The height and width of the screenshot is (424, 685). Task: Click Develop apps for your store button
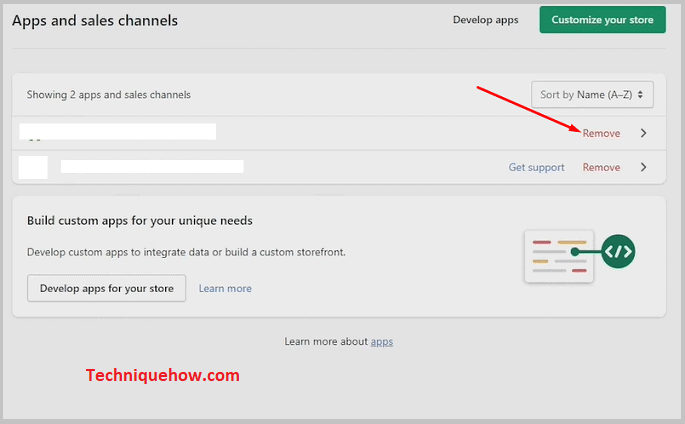[107, 288]
